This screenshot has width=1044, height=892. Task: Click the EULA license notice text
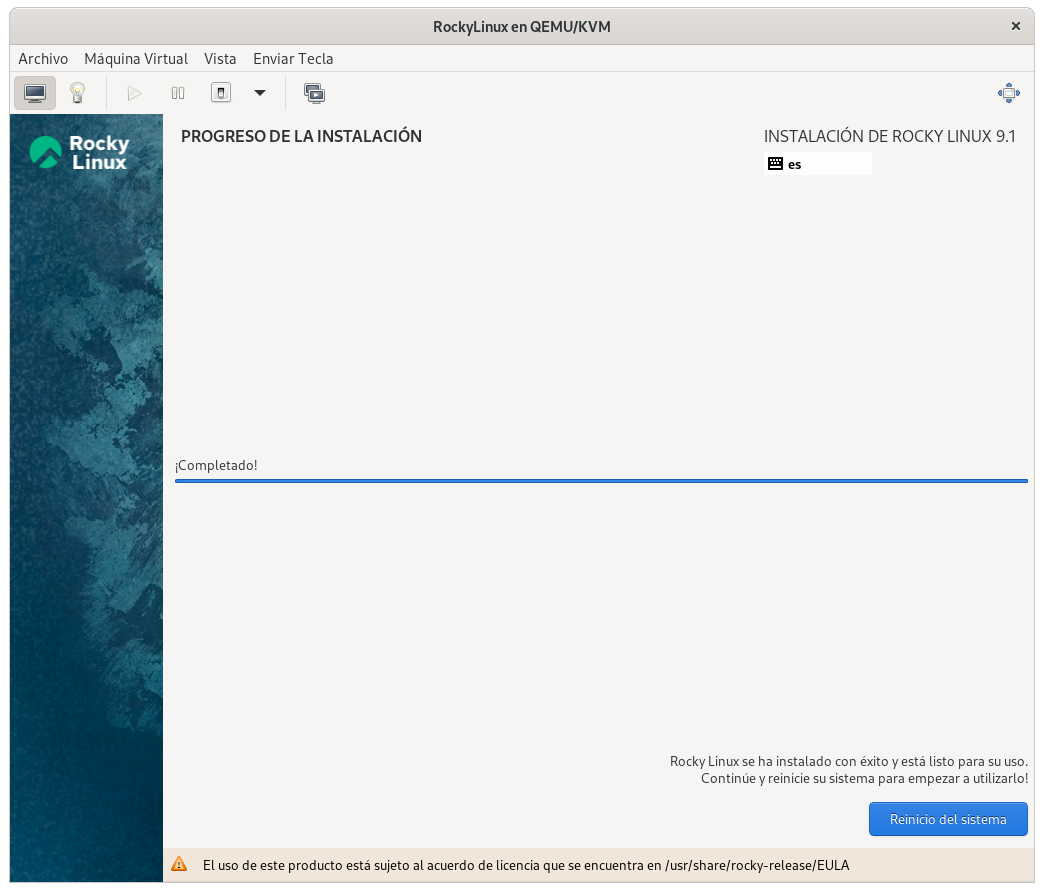pyautogui.click(x=526, y=864)
